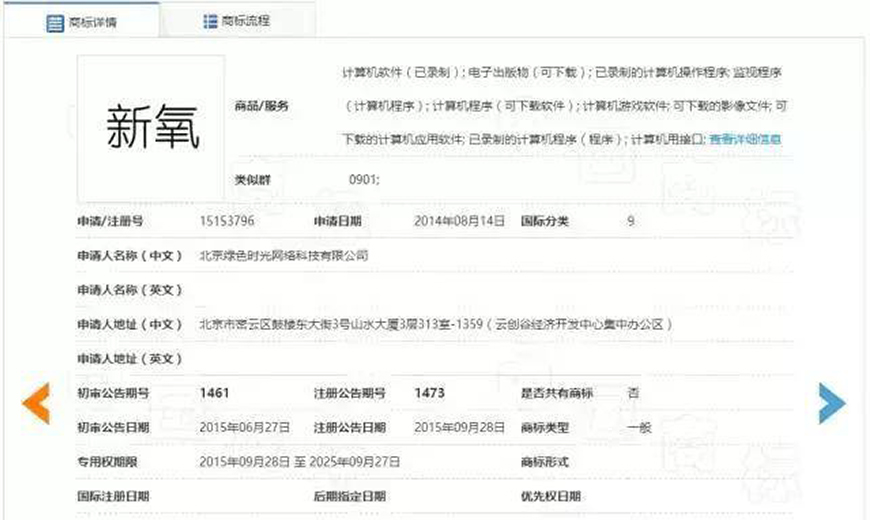Click the blue next arrow

pyautogui.click(x=831, y=402)
